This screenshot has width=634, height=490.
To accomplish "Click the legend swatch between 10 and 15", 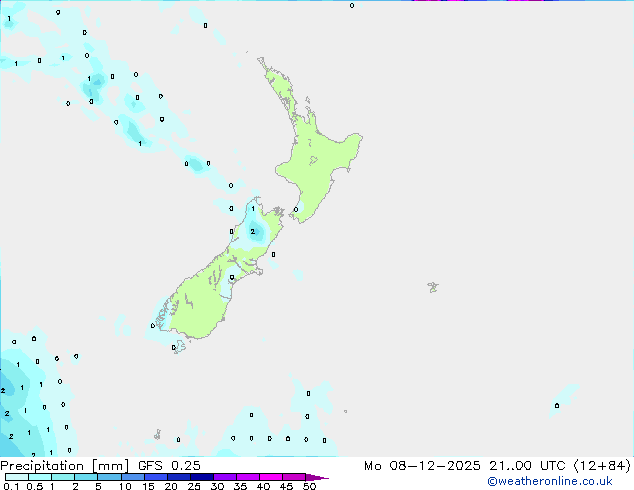I will tap(133, 477).
